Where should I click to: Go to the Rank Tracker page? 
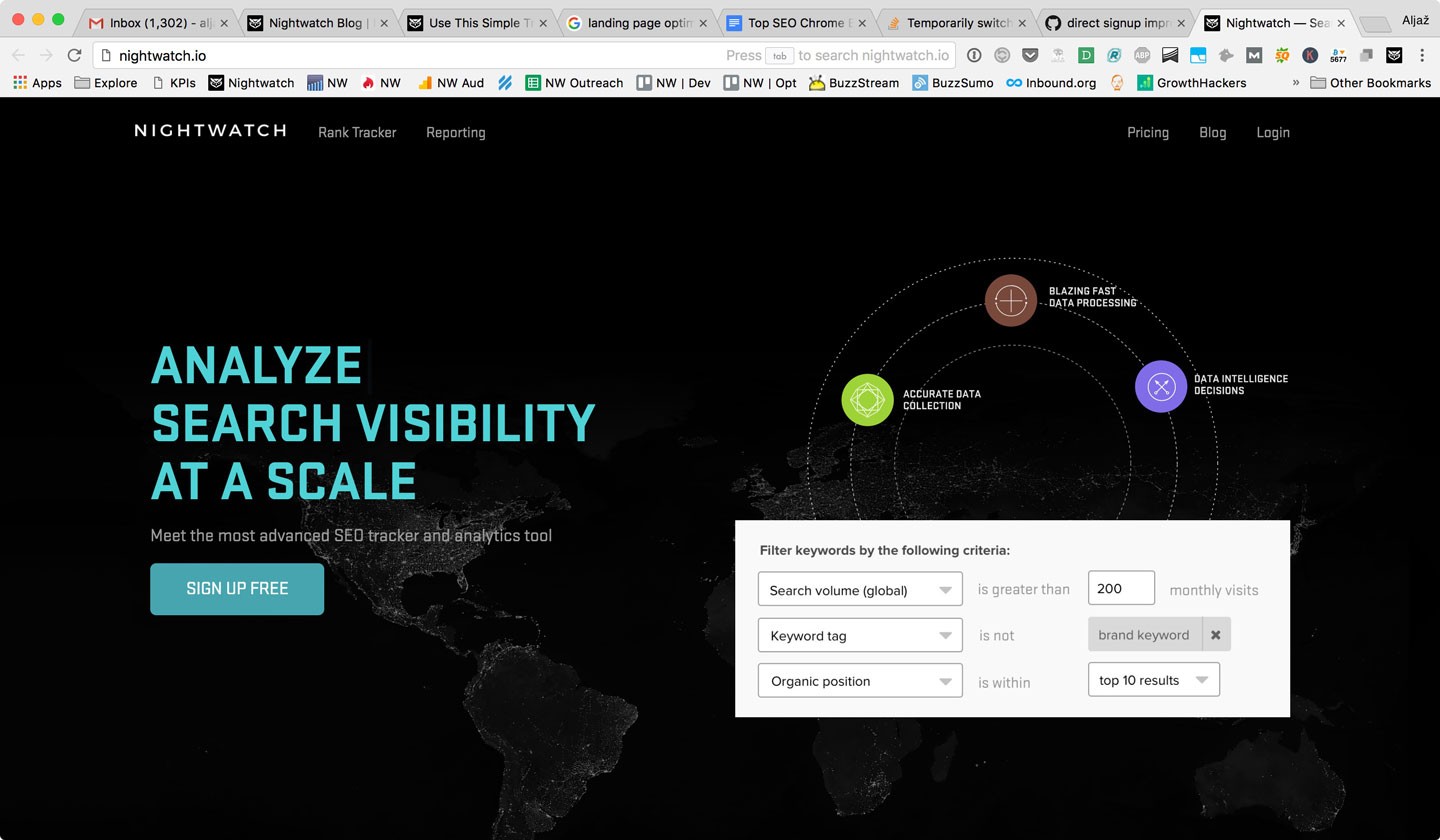(357, 132)
